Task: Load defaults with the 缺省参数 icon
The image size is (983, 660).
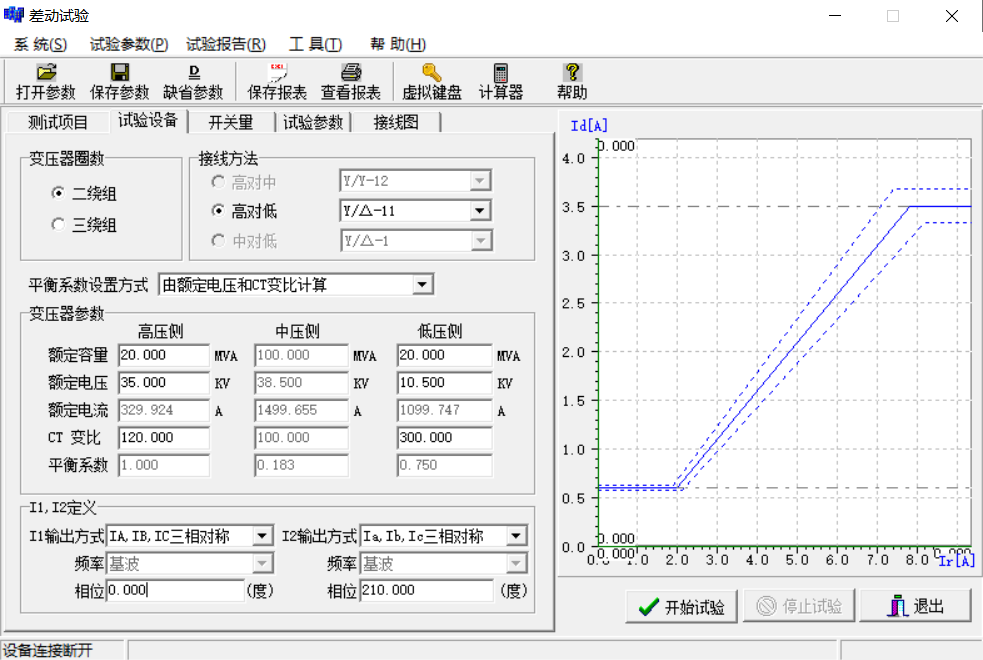Action: pos(195,79)
